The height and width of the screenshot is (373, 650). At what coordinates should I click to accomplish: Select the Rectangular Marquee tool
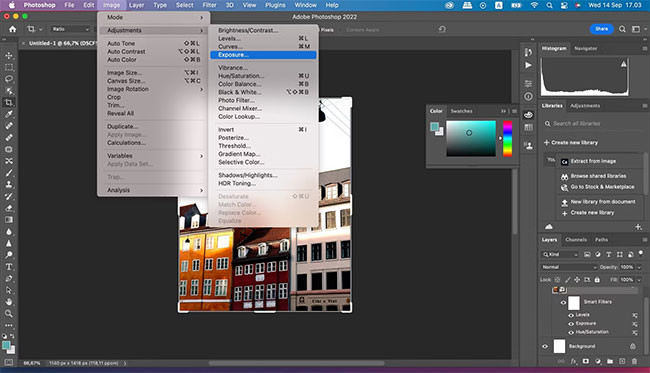point(9,67)
